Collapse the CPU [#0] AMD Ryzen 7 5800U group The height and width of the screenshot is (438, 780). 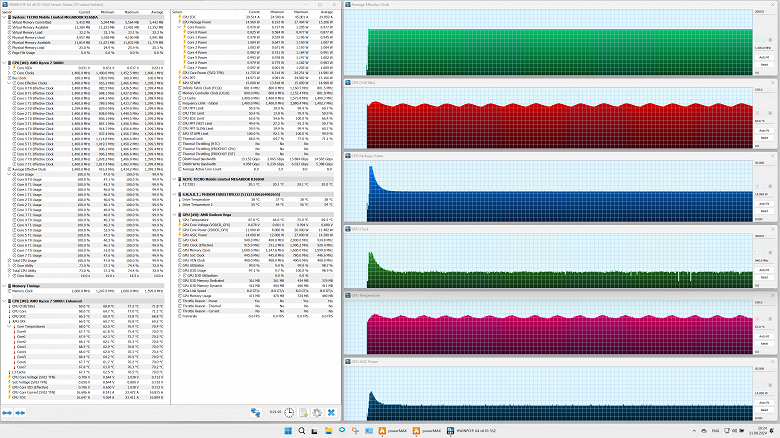coord(5,62)
